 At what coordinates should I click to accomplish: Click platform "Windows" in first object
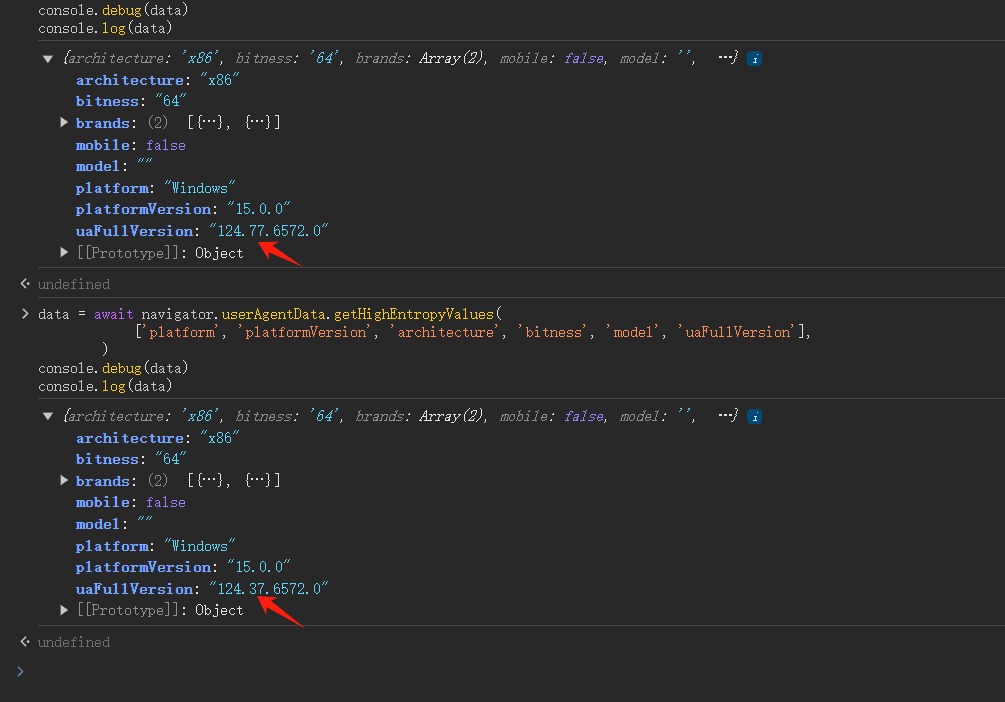tap(199, 188)
